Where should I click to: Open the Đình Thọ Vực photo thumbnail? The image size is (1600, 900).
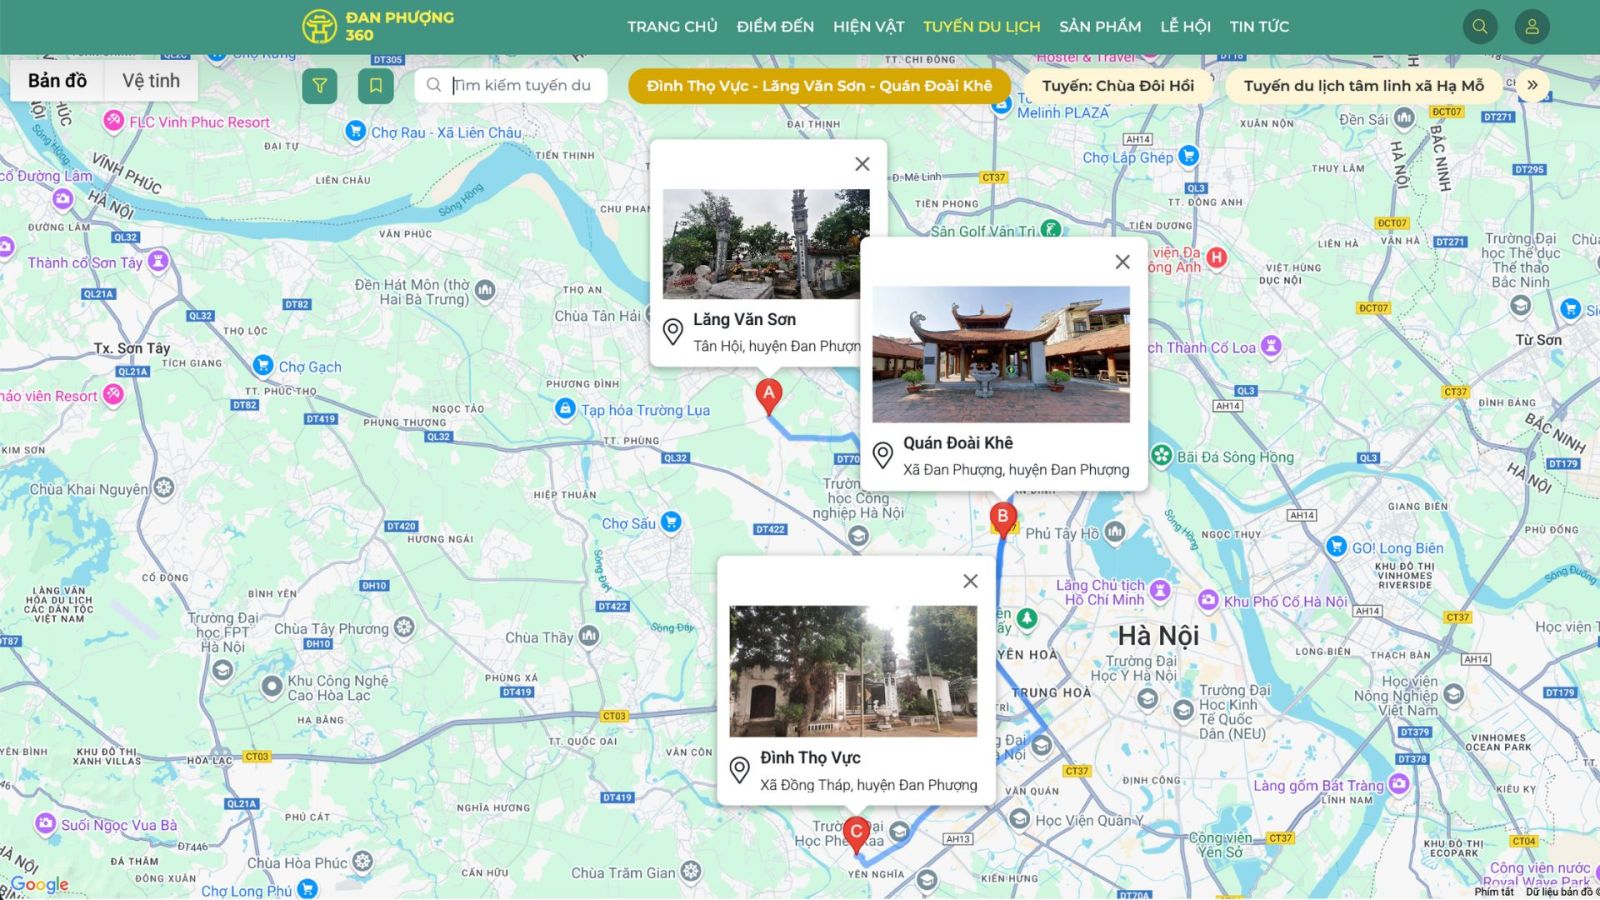tap(853, 671)
